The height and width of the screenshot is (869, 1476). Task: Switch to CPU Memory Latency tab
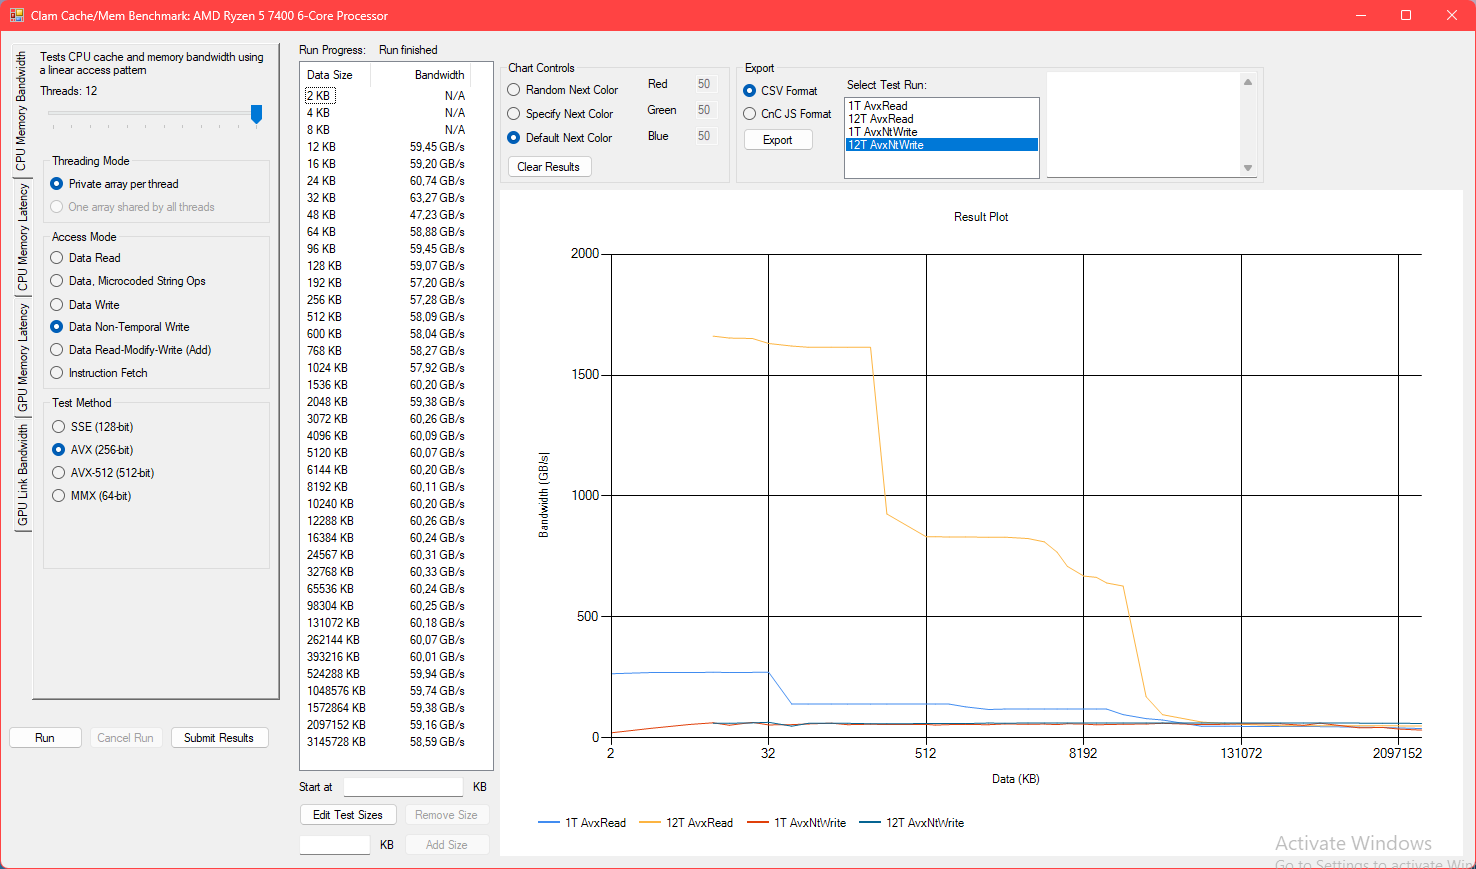(x=22, y=238)
